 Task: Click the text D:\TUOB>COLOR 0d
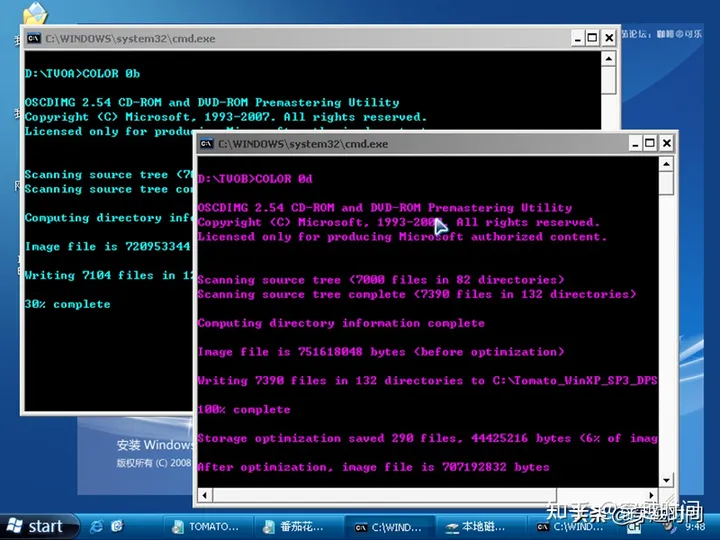pos(255,179)
